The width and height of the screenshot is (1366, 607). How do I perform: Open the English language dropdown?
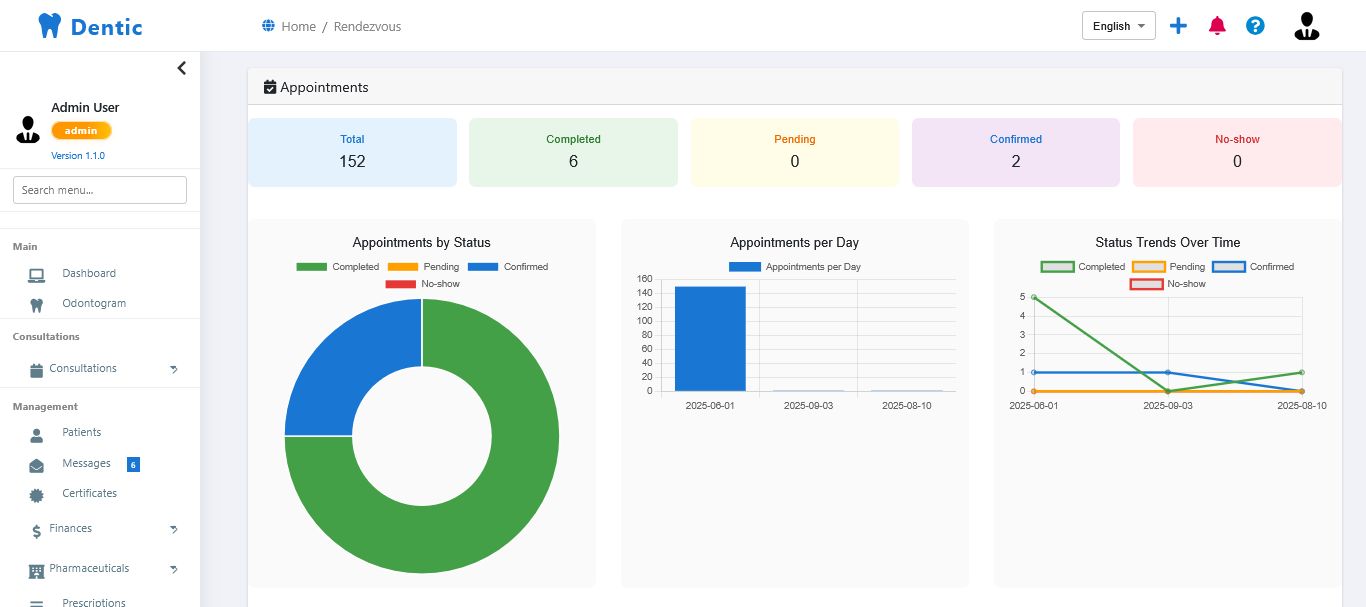[1118, 26]
